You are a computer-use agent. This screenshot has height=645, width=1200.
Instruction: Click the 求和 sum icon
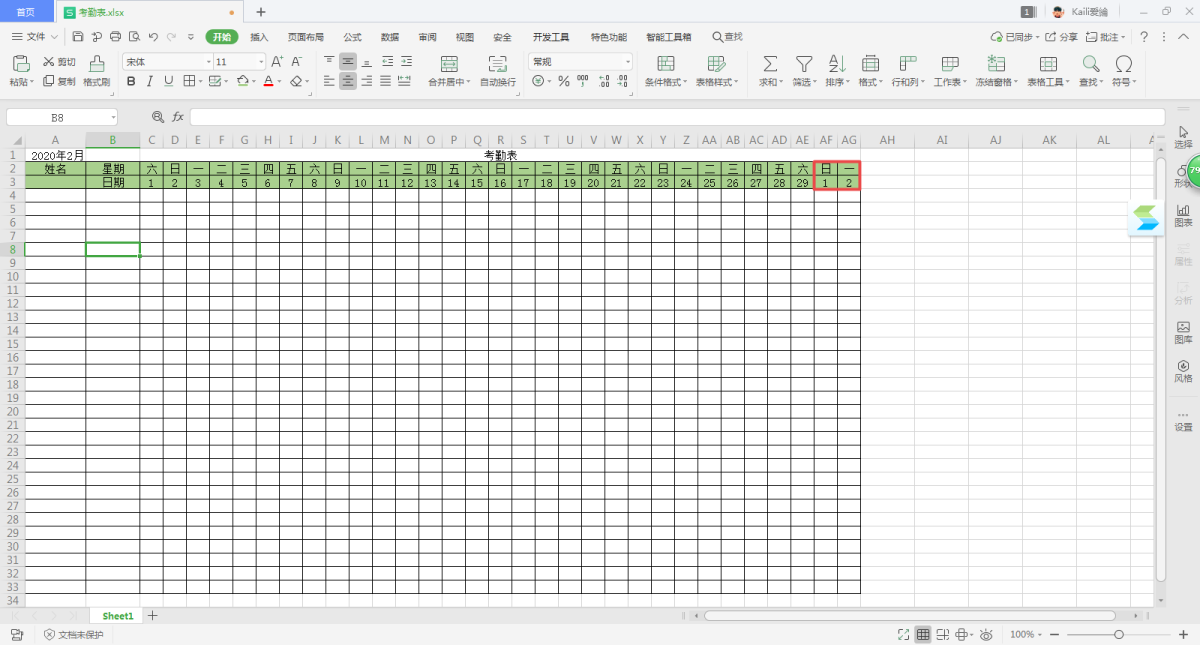pos(770,64)
